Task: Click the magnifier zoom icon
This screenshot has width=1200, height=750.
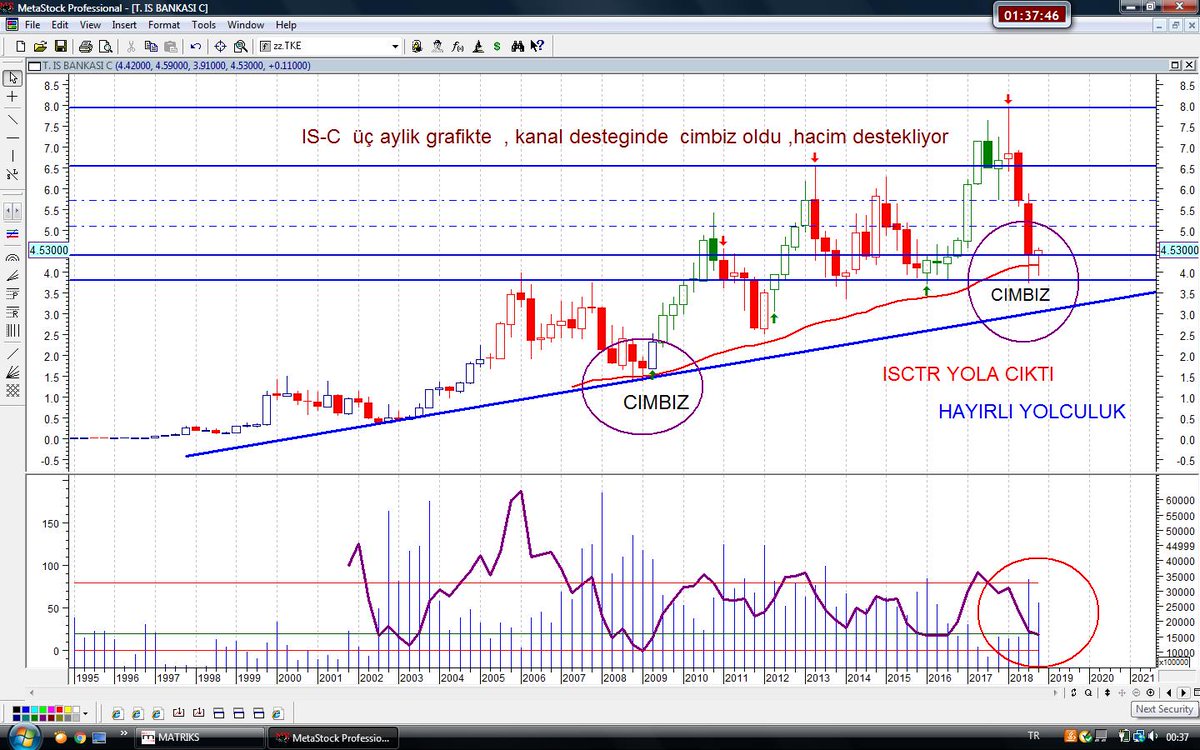Action: coord(241,46)
